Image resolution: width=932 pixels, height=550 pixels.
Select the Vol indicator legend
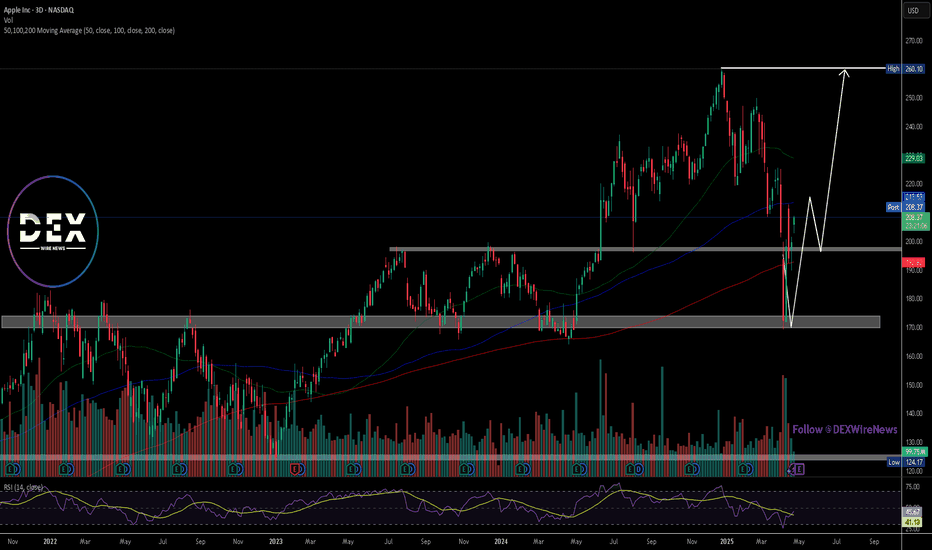8,20
